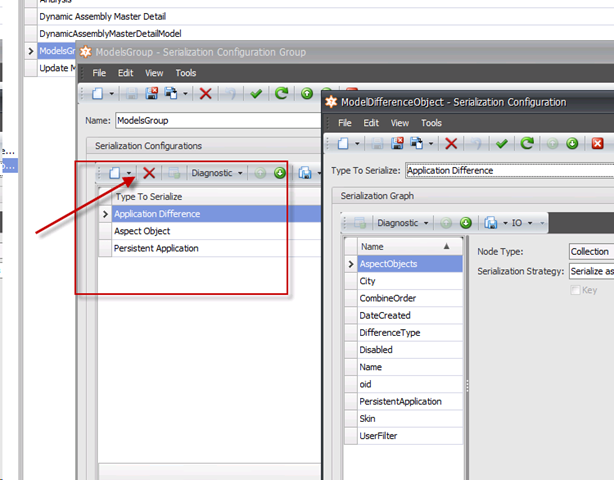Click Type To Serialize column header
Image resolution: width=614 pixels, height=480 pixels.
(x=217, y=197)
